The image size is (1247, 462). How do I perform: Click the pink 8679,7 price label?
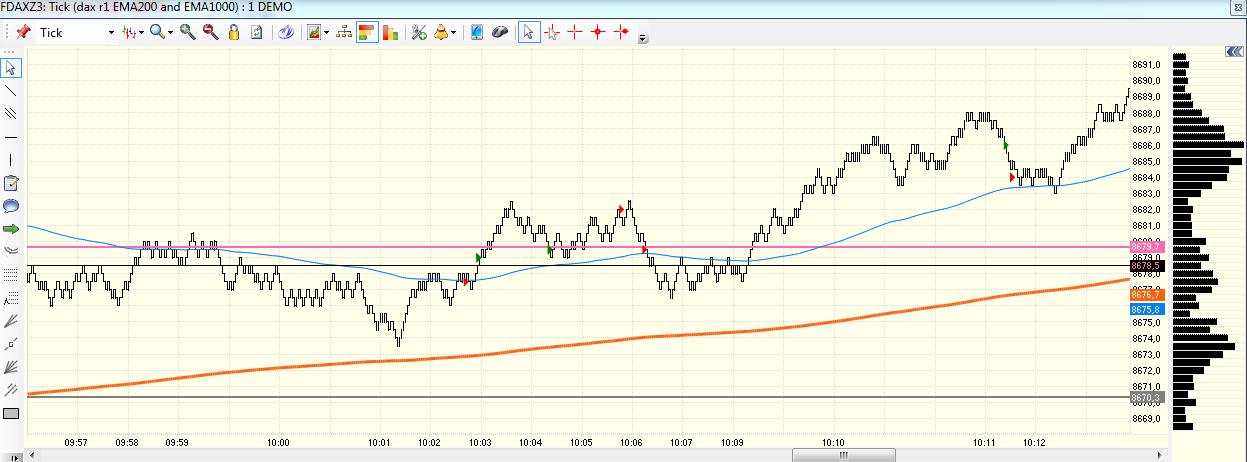(x=1146, y=246)
